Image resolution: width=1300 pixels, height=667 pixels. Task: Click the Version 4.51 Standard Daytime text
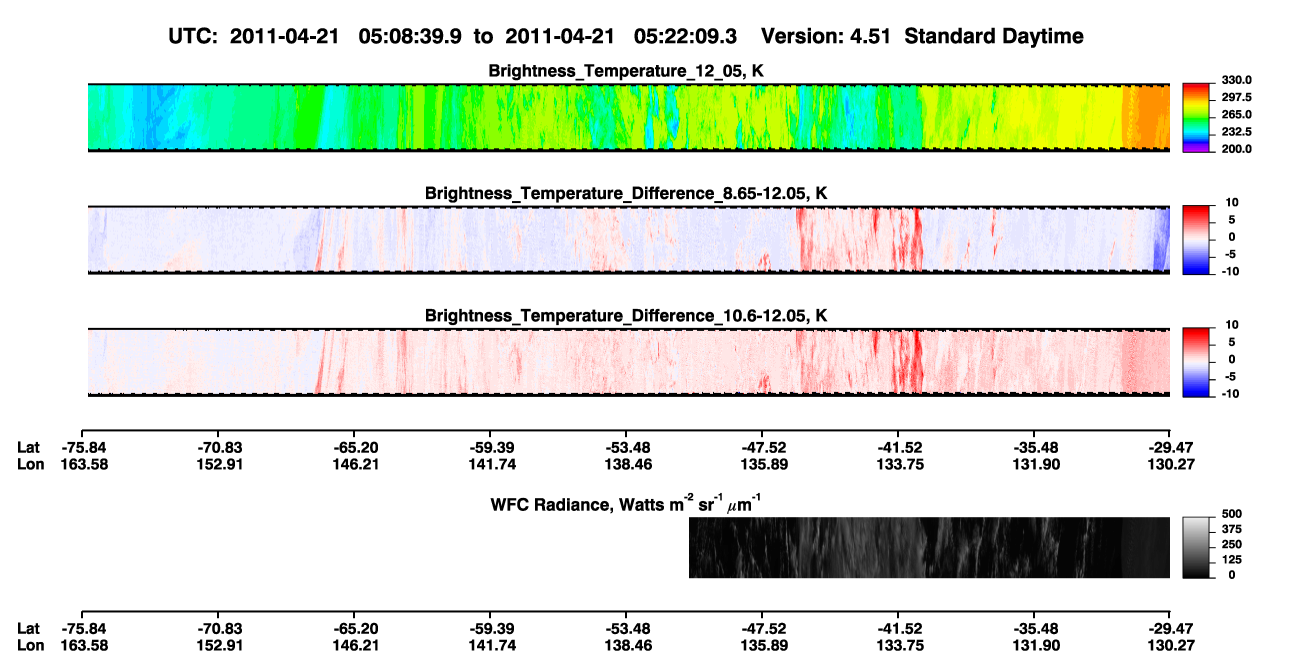(922, 36)
